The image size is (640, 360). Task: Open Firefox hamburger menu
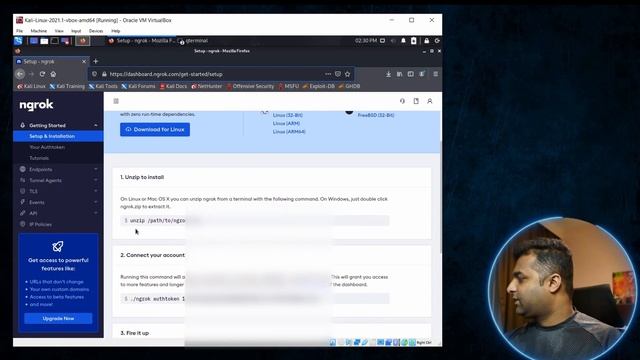coord(436,74)
